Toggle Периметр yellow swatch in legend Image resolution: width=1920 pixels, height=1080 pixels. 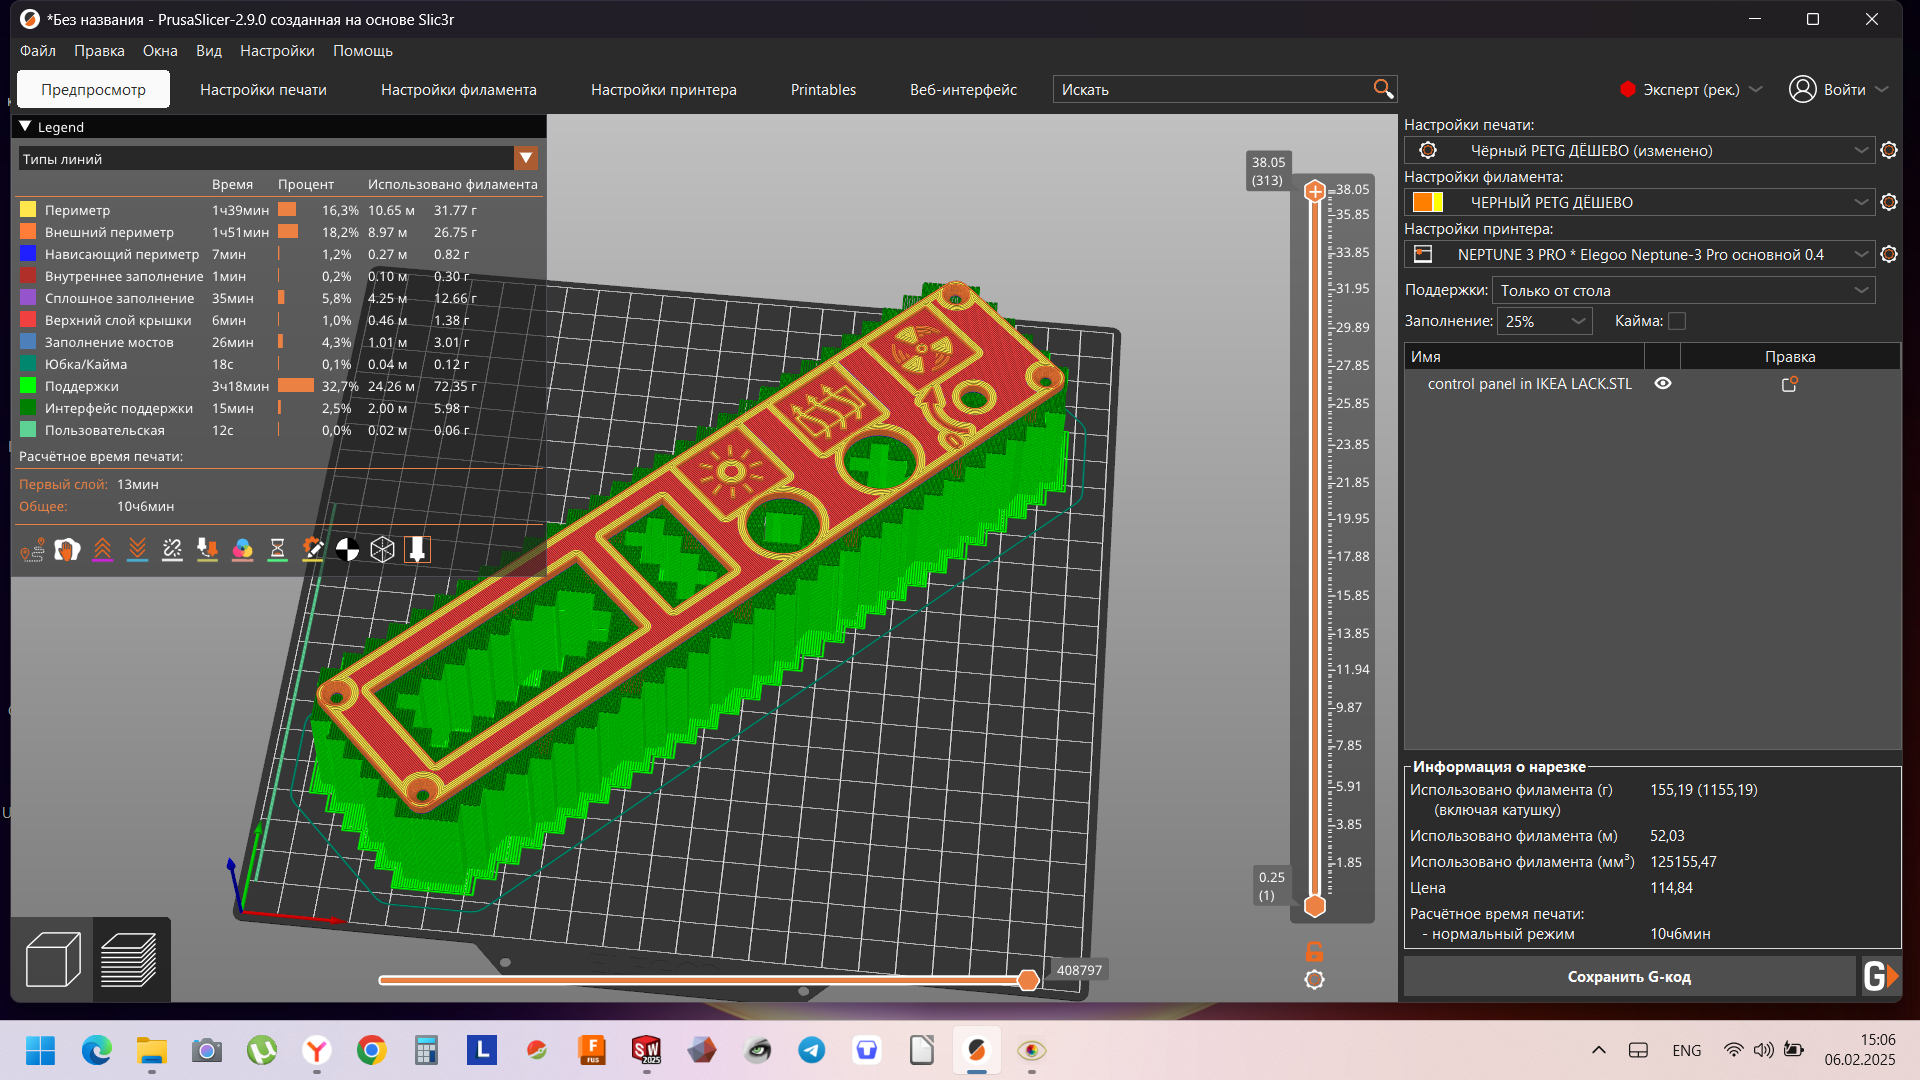click(28, 210)
